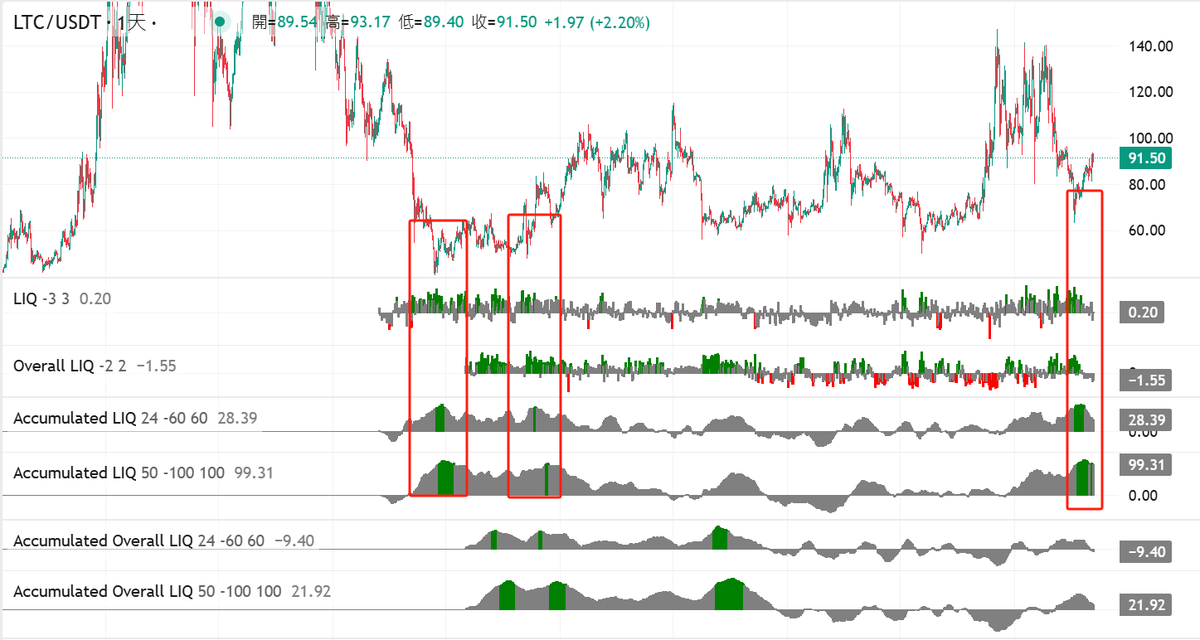Select Accumulated Overall LIQ 24 -60 60 legend
The height and width of the screenshot is (640, 1200).
point(164,540)
